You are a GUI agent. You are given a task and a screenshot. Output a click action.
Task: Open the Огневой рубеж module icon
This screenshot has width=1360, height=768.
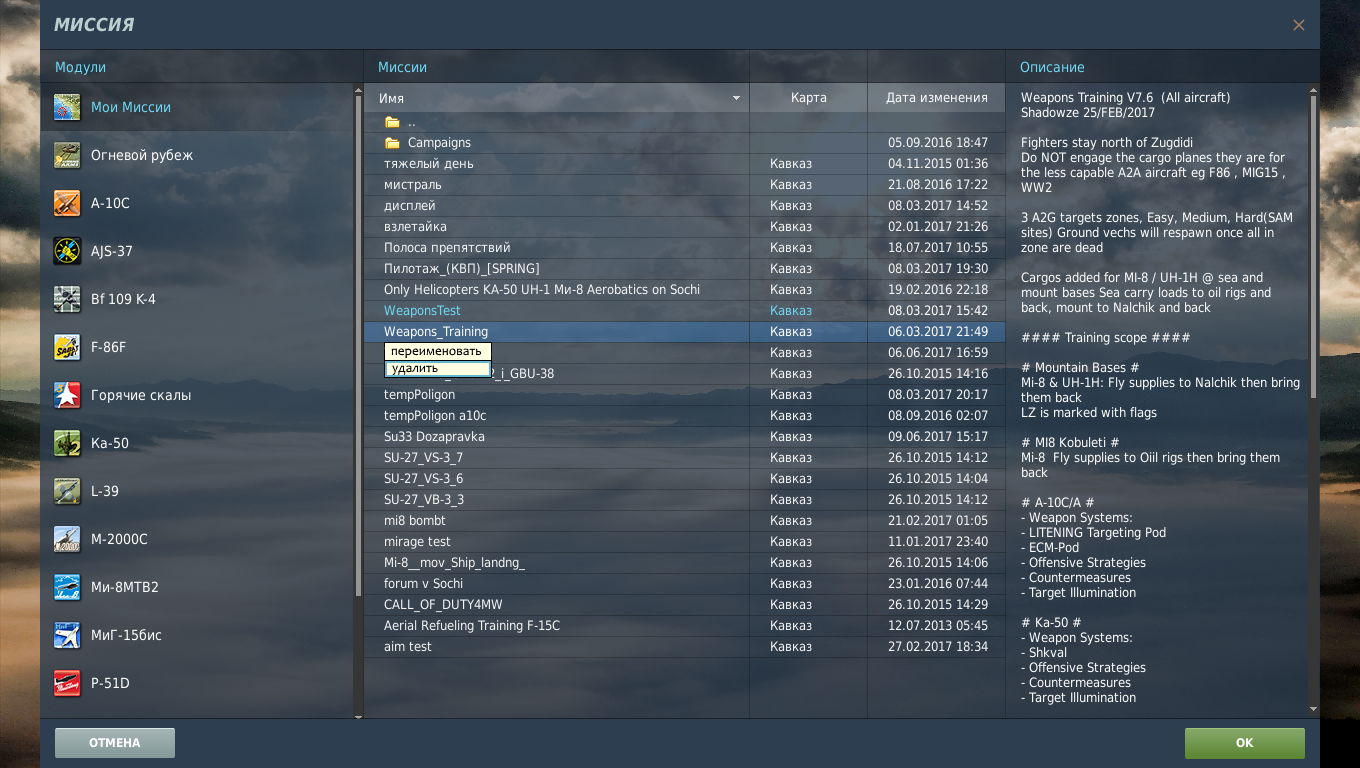(x=67, y=155)
